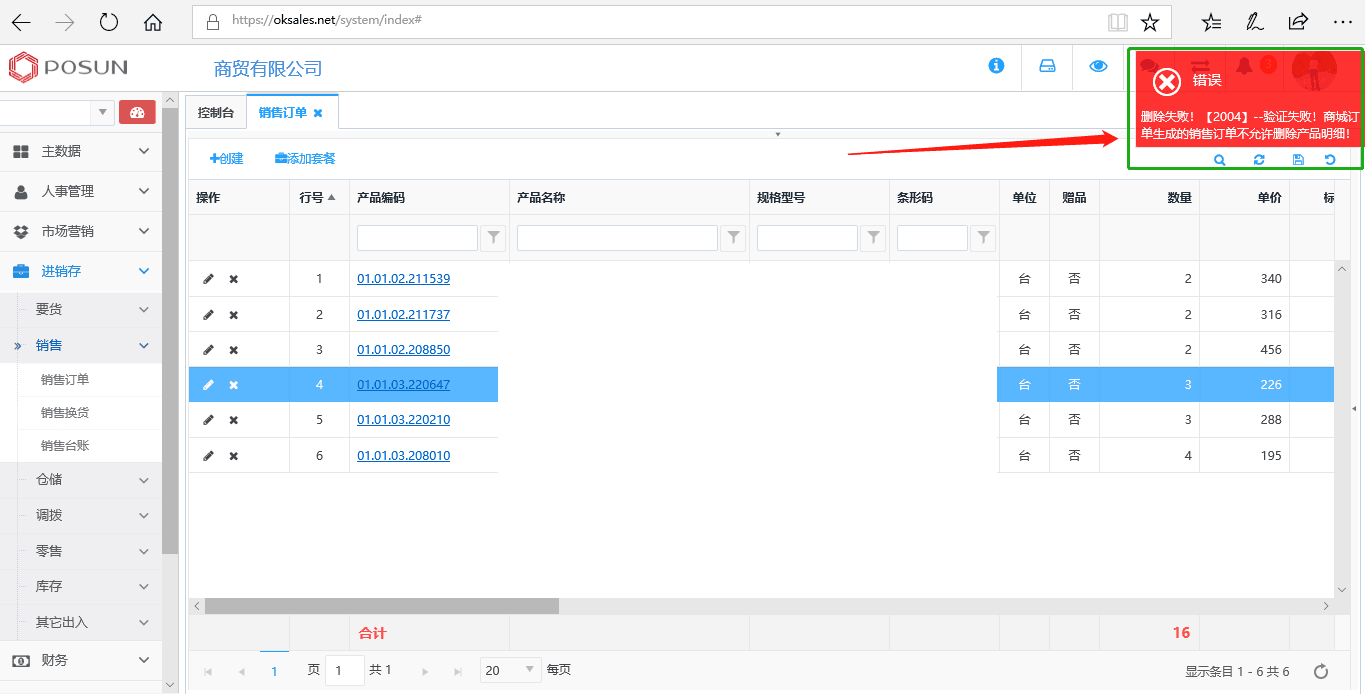Click the product name filter input
This screenshot has height=694, width=1365.
click(617, 238)
